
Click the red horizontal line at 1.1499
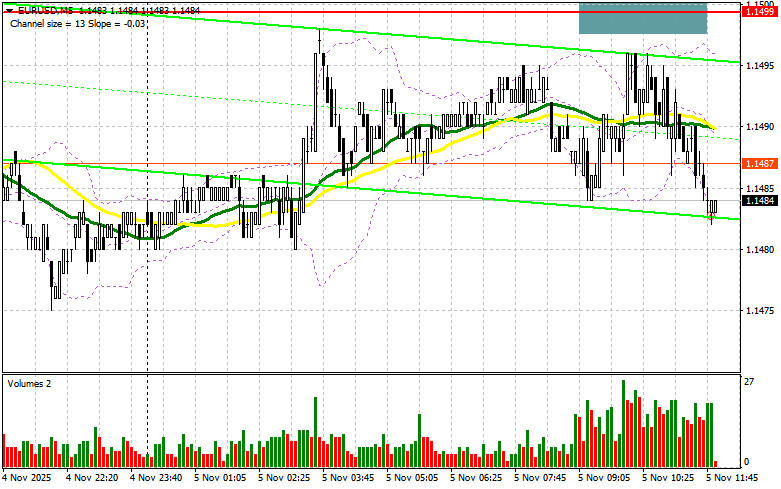(x=300, y=11)
